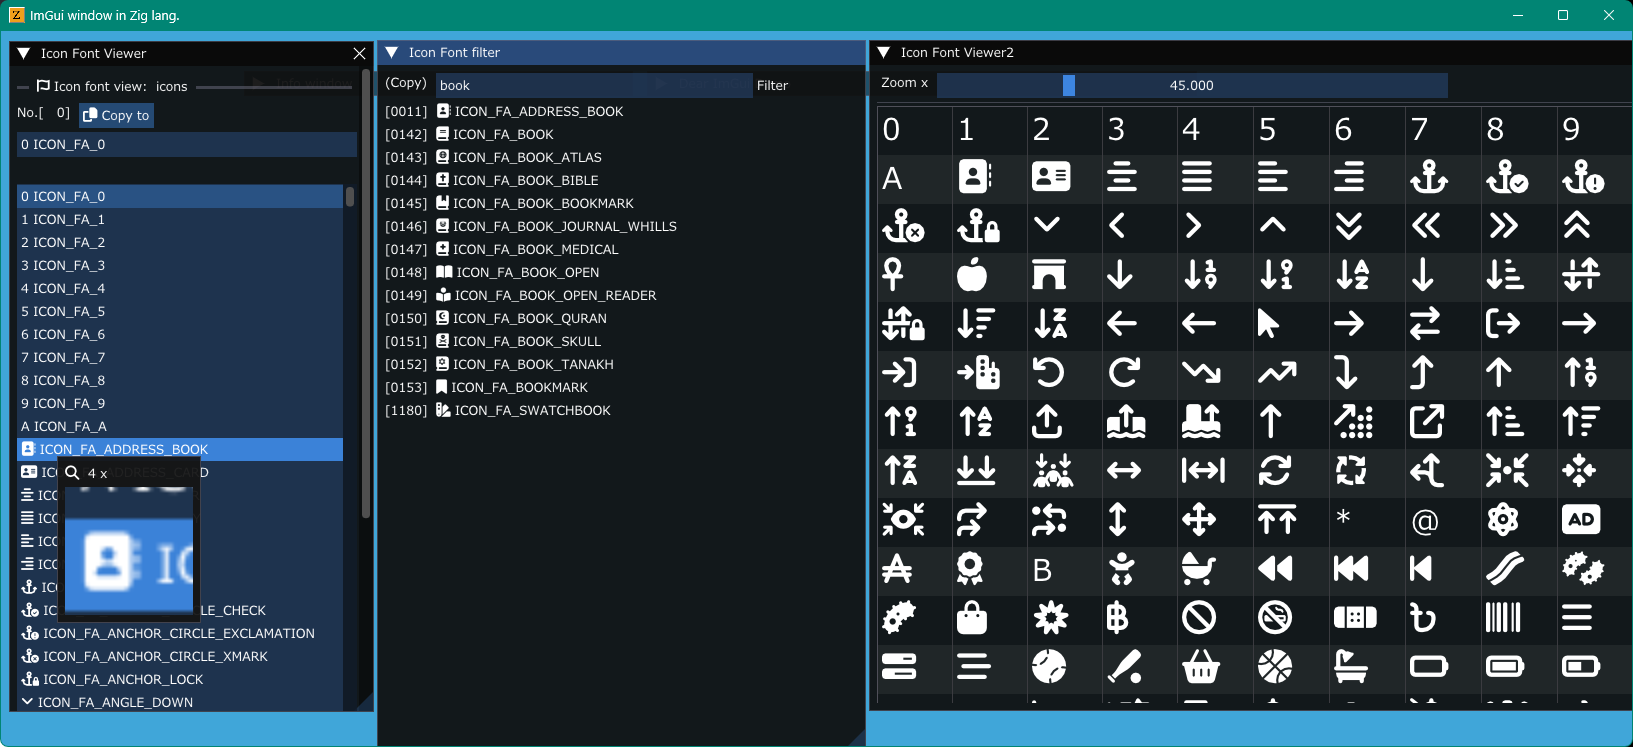Click the book filter text field
The height and width of the screenshot is (747, 1633).
(x=593, y=85)
